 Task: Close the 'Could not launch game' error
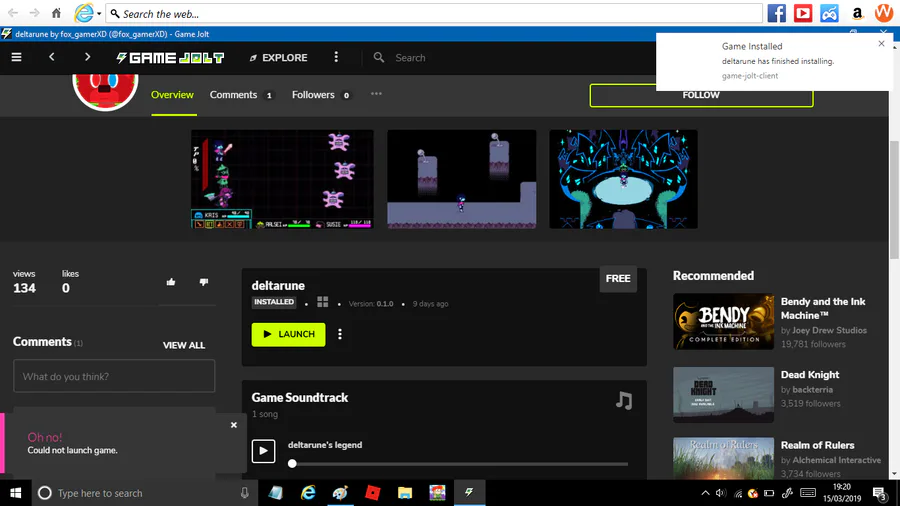(234, 425)
